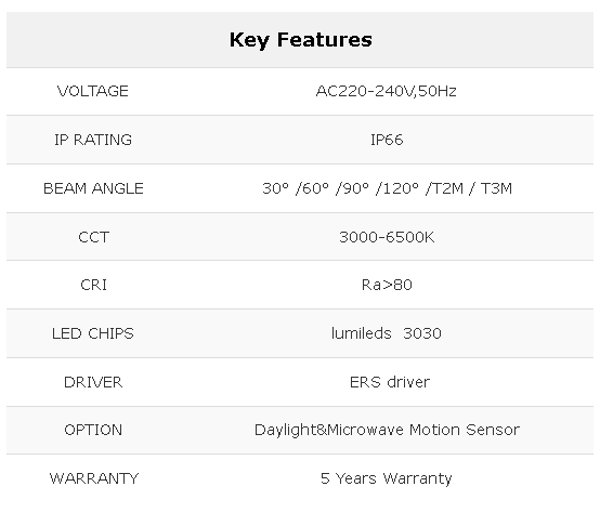The height and width of the screenshot is (526, 600).
Task: Select the IP RATING label
Action: coord(93,140)
